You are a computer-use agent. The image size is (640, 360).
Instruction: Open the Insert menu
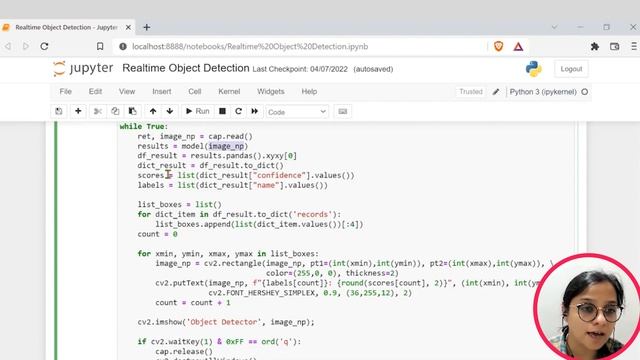162,91
